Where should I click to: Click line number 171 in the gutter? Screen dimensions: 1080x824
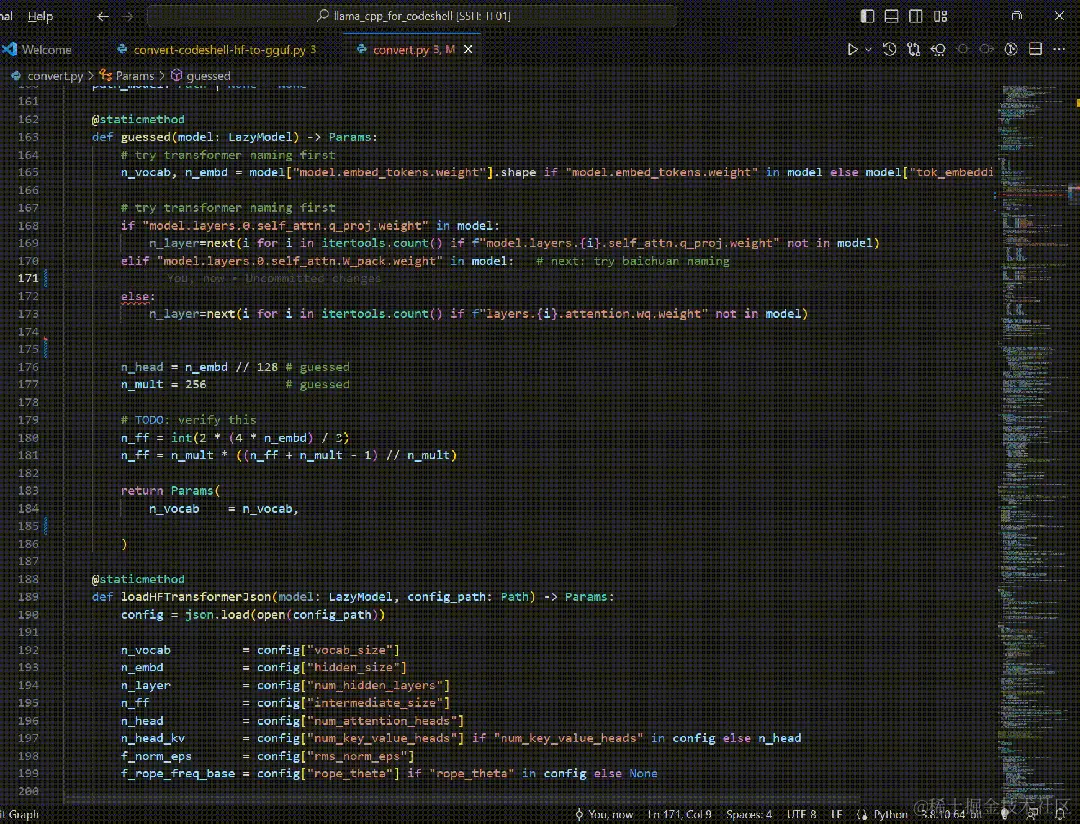28,278
